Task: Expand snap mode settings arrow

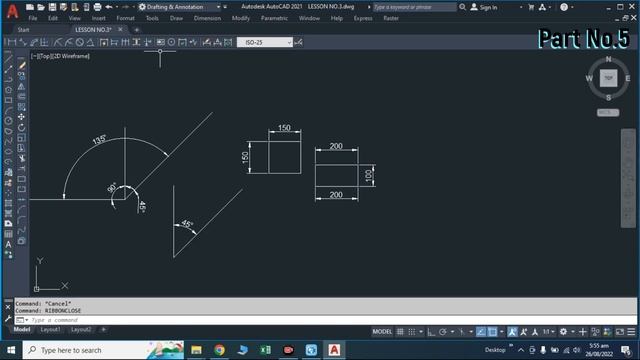Action: tap(421, 332)
